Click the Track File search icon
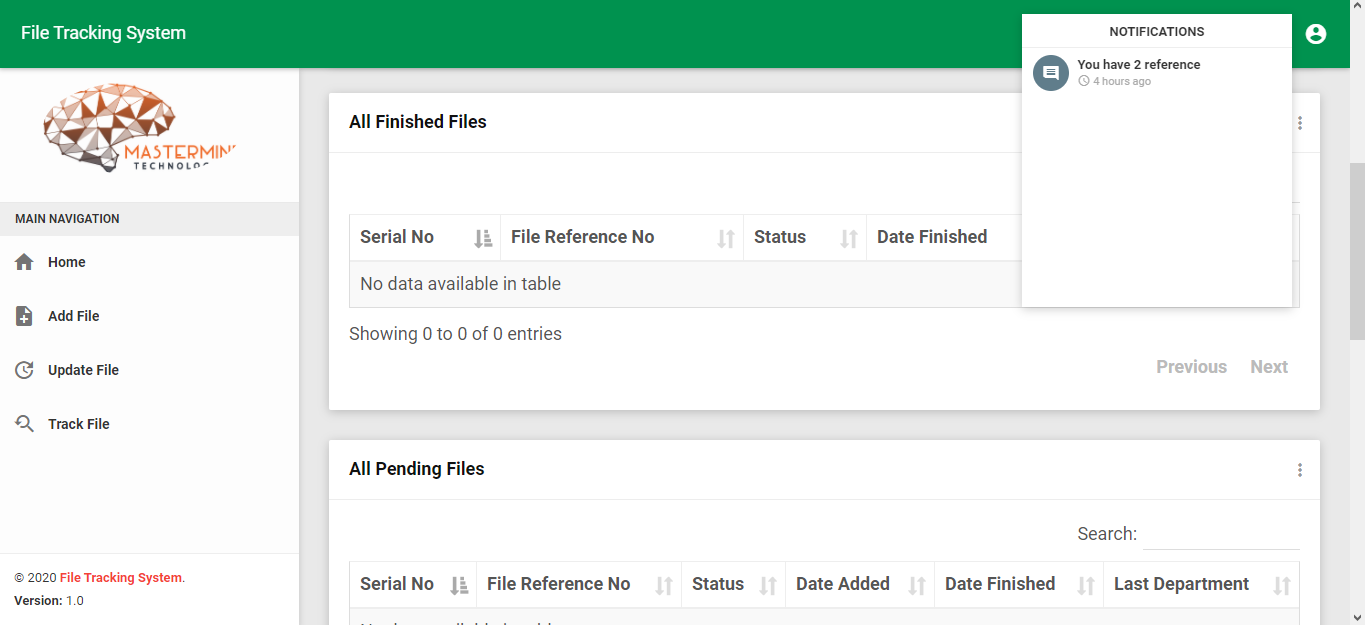The image size is (1365, 625). (x=25, y=424)
